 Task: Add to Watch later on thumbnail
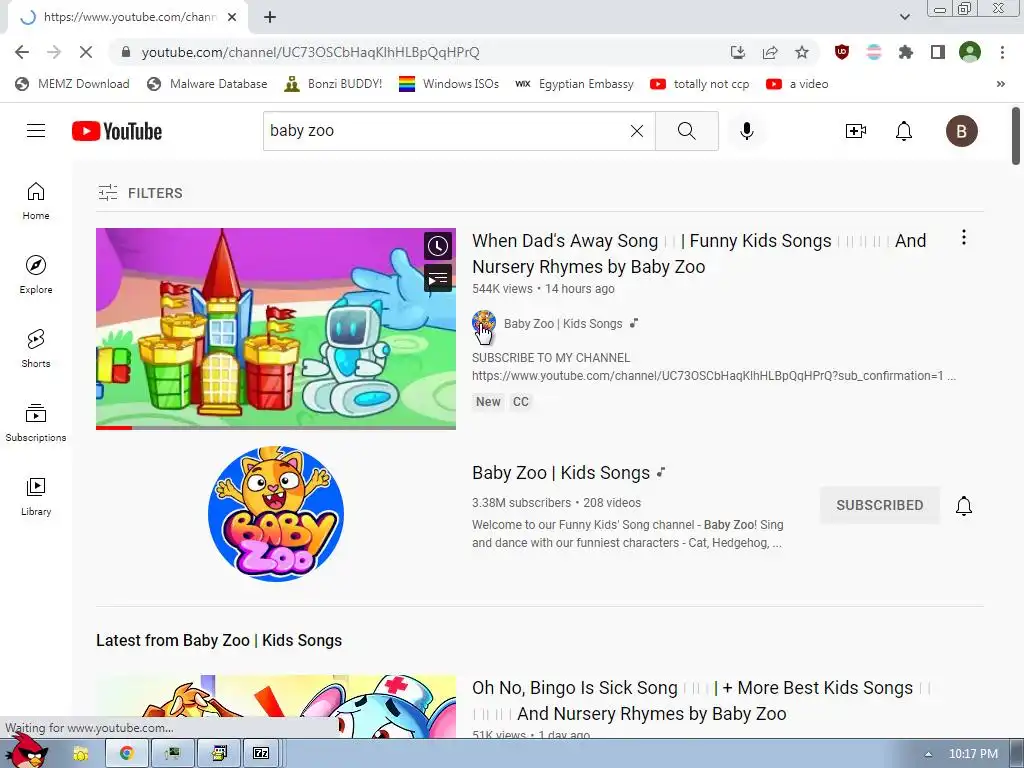438,246
